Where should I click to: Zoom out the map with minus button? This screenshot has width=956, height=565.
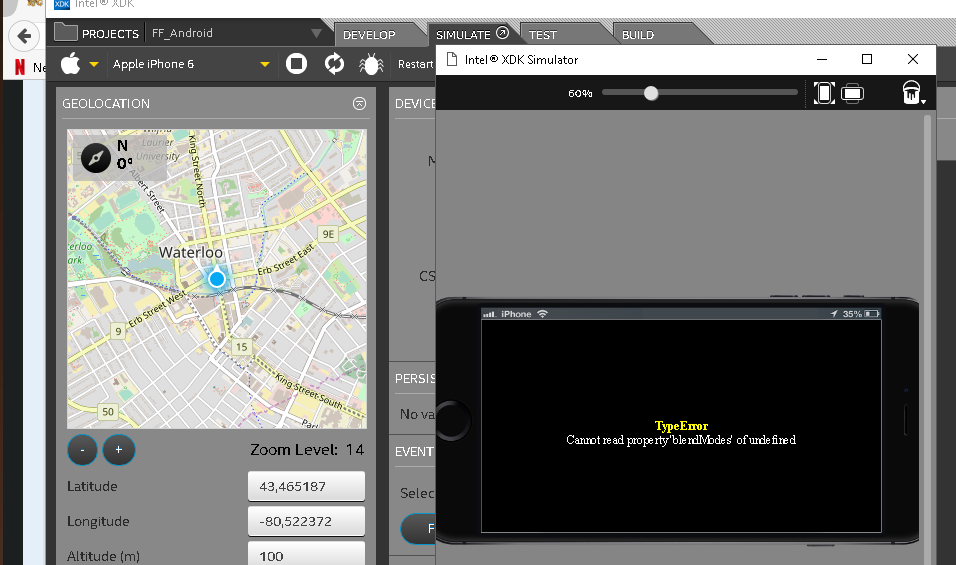pyautogui.click(x=82, y=450)
